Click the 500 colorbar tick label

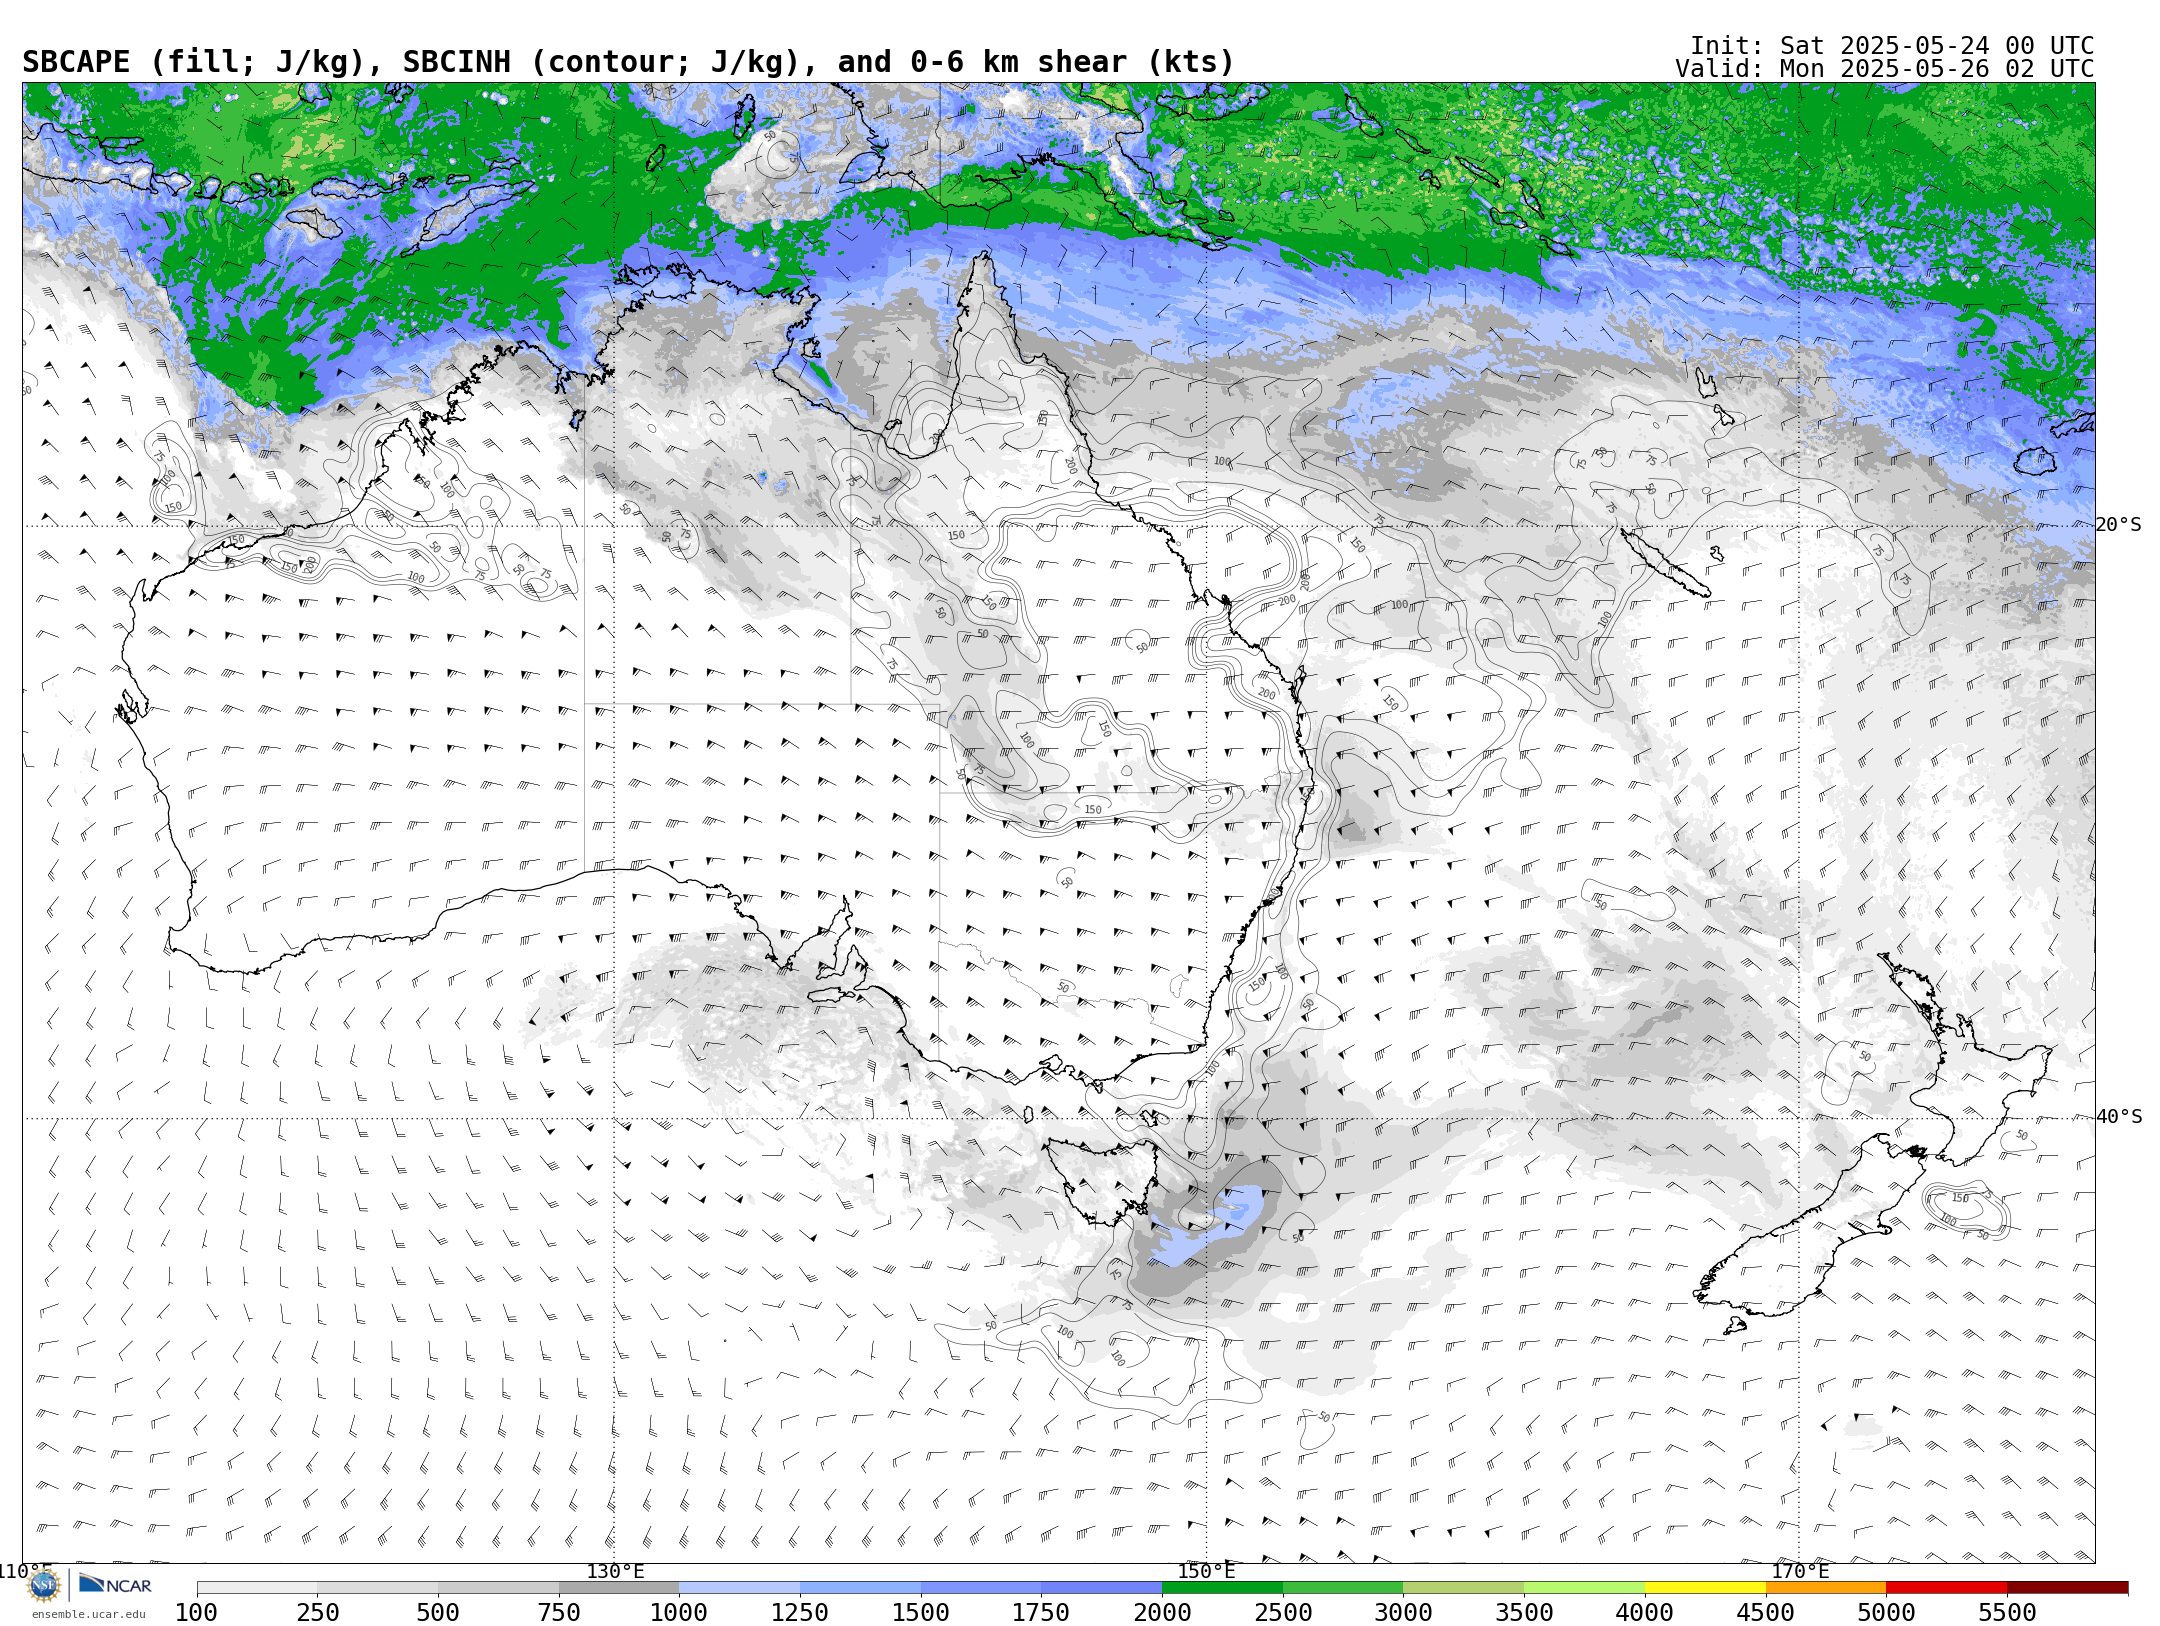click(438, 1613)
